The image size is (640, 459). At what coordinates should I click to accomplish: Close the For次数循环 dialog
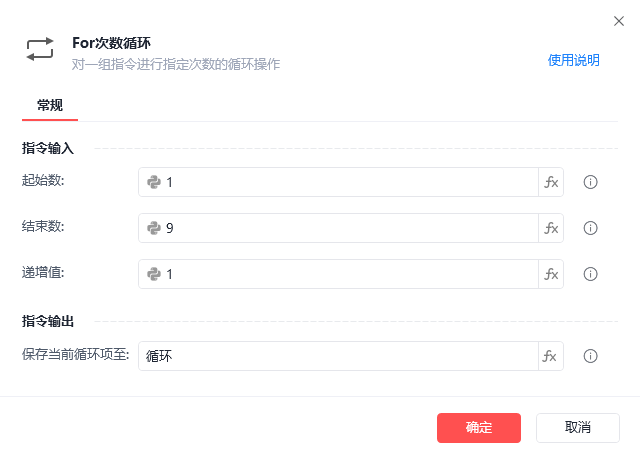click(618, 20)
